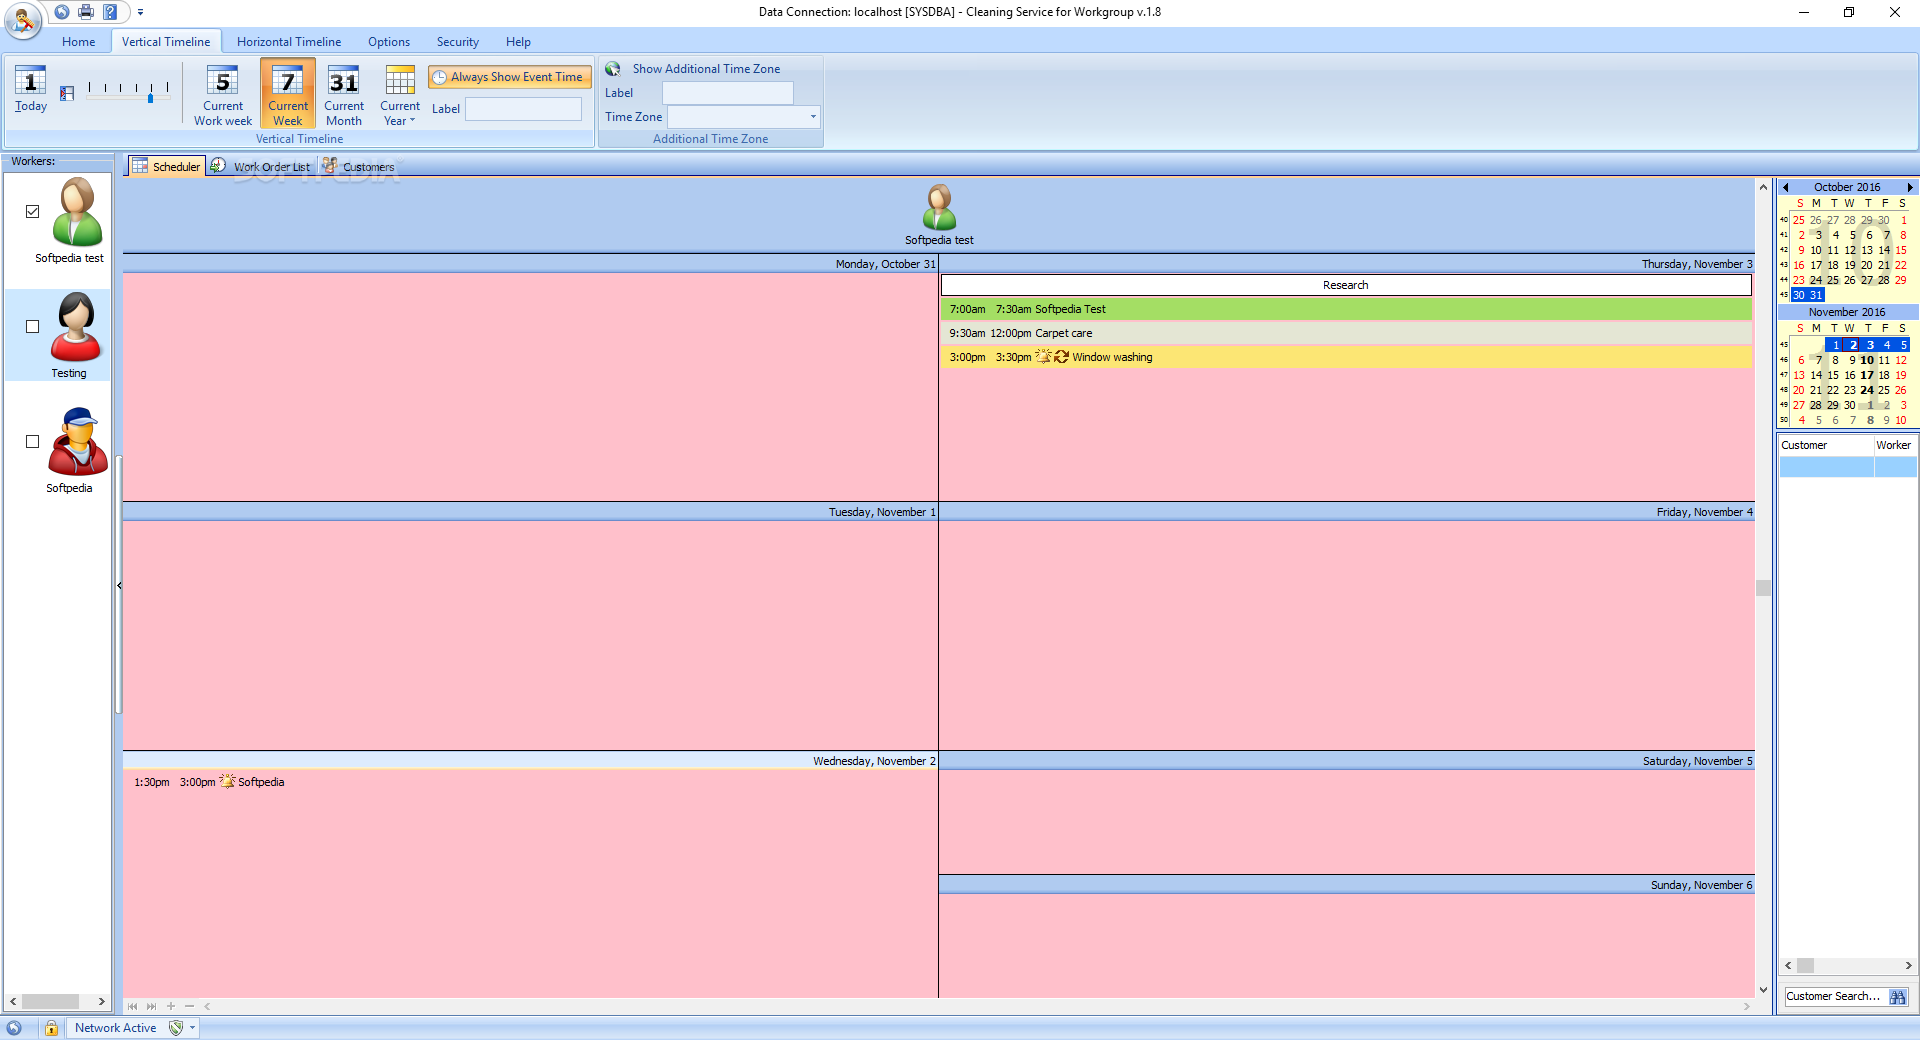
Task: Toggle Show Additional Time Zone
Action: 694,69
